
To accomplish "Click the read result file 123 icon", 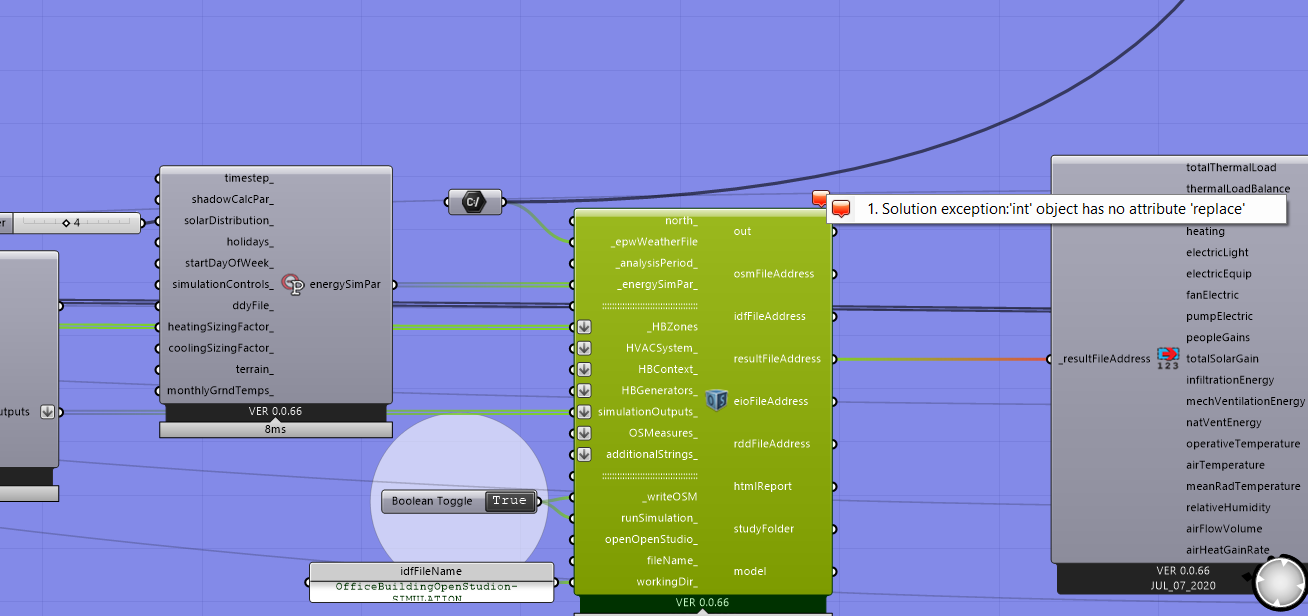I will pos(1167,358).
